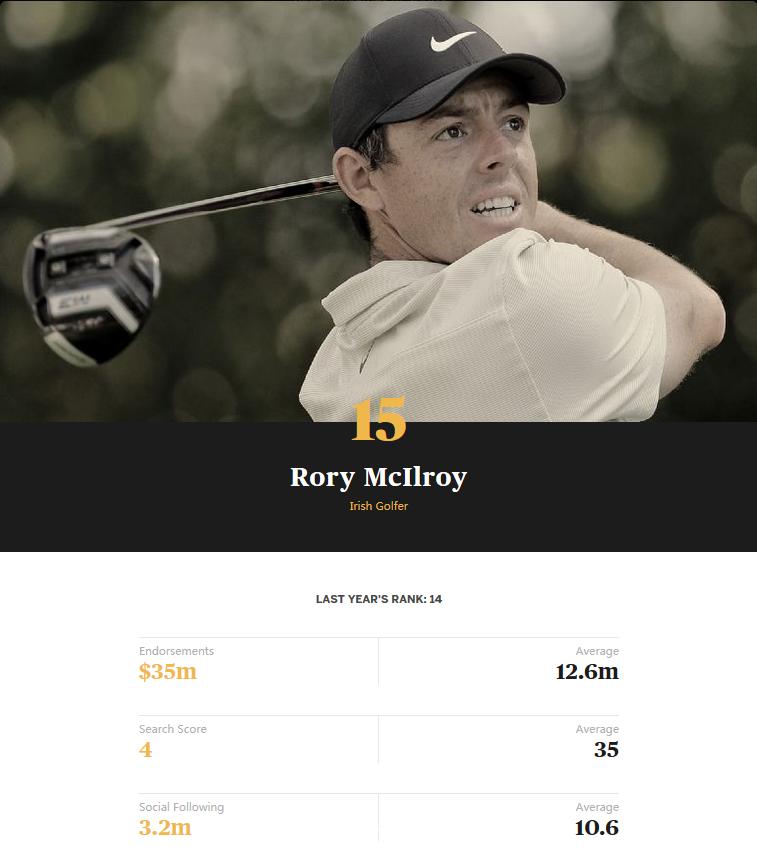Select the $35m endorsements value
The height and width of the screenshot is (847, 757).
click(x=168, y=672)
